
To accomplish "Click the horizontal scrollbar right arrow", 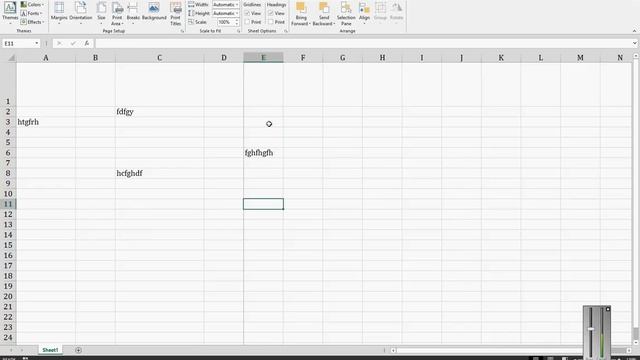I will coord(629,350).
